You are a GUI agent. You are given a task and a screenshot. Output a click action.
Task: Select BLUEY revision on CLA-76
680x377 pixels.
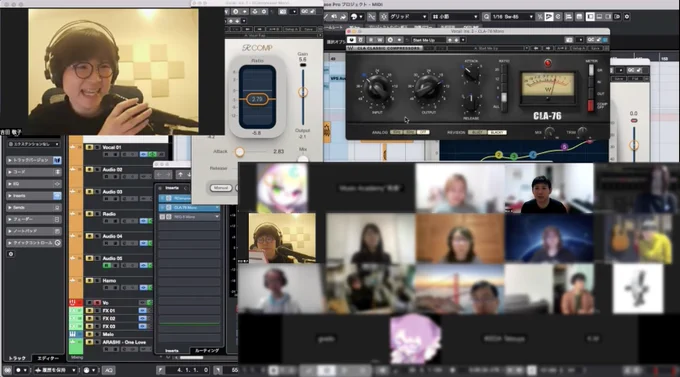[x=477, y=132]
